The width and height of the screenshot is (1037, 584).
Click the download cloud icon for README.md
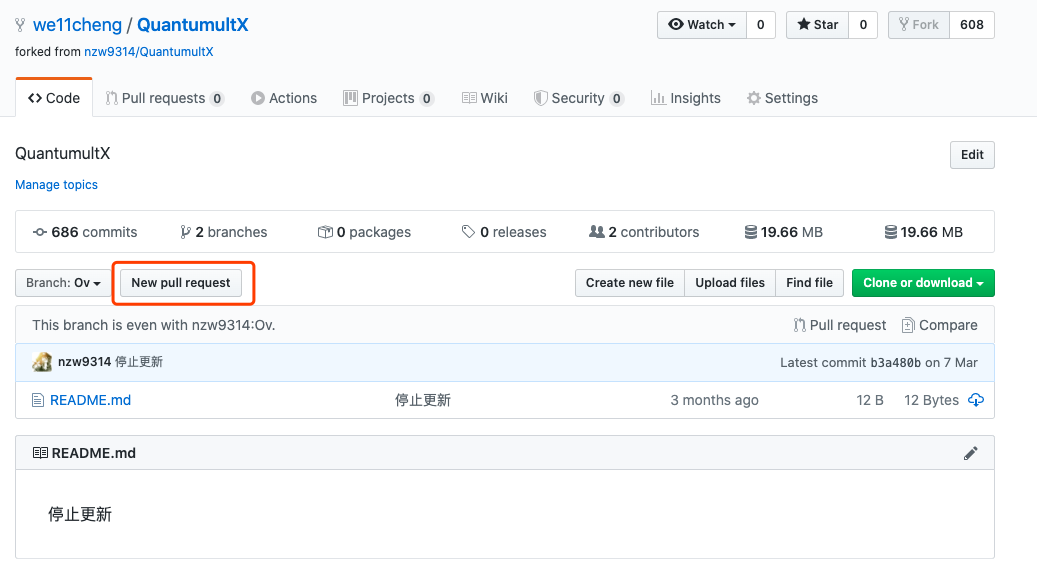[975, 400]
